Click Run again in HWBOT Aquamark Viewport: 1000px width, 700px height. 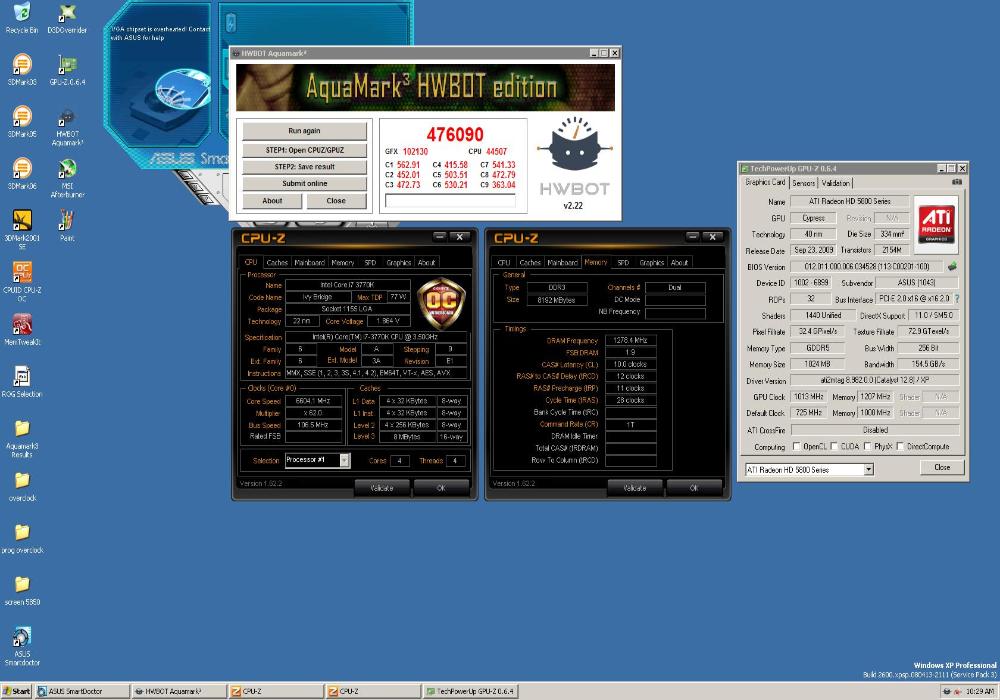[x=304, y=131]
